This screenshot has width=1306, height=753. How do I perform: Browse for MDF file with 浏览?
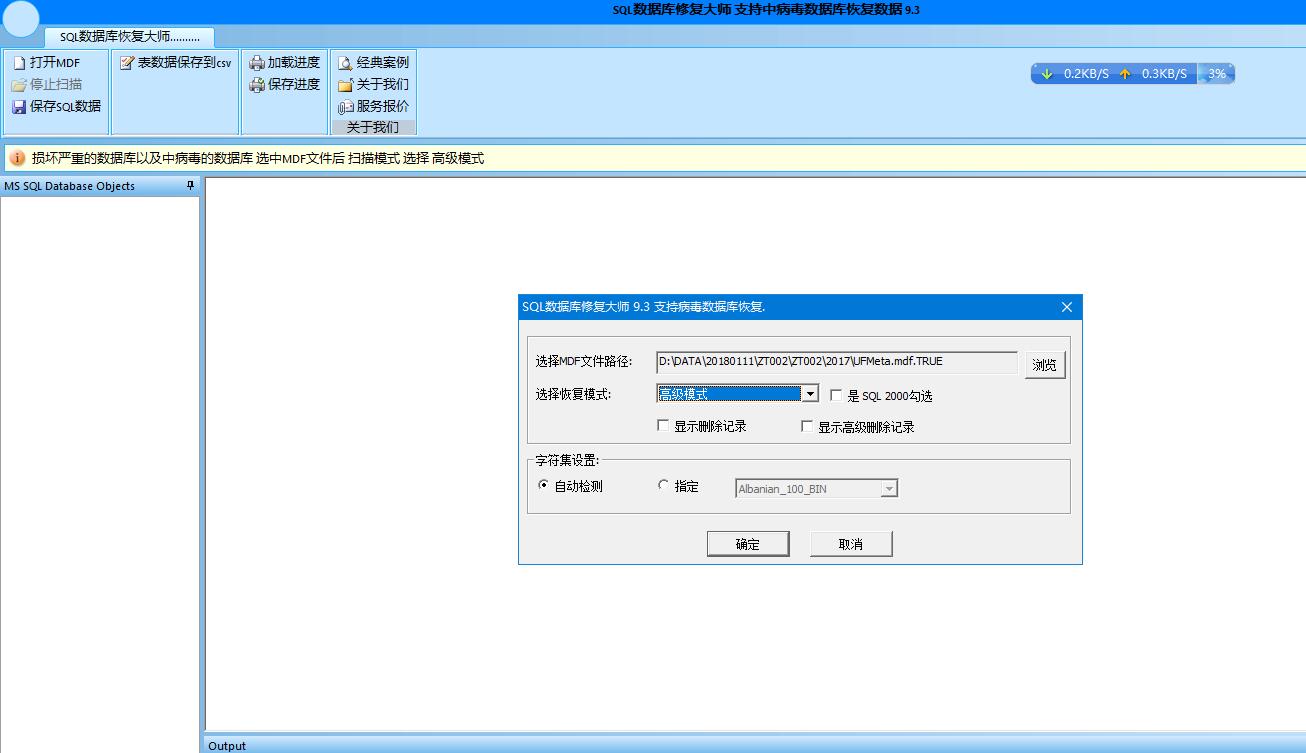click(x=1045, y=365)
